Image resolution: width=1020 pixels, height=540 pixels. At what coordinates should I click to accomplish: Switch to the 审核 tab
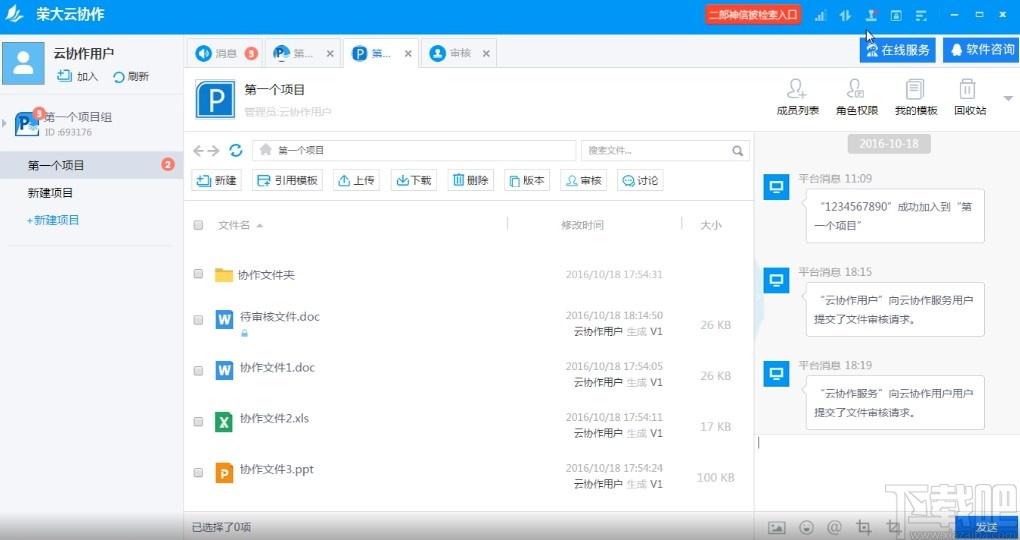click(459, 54)
